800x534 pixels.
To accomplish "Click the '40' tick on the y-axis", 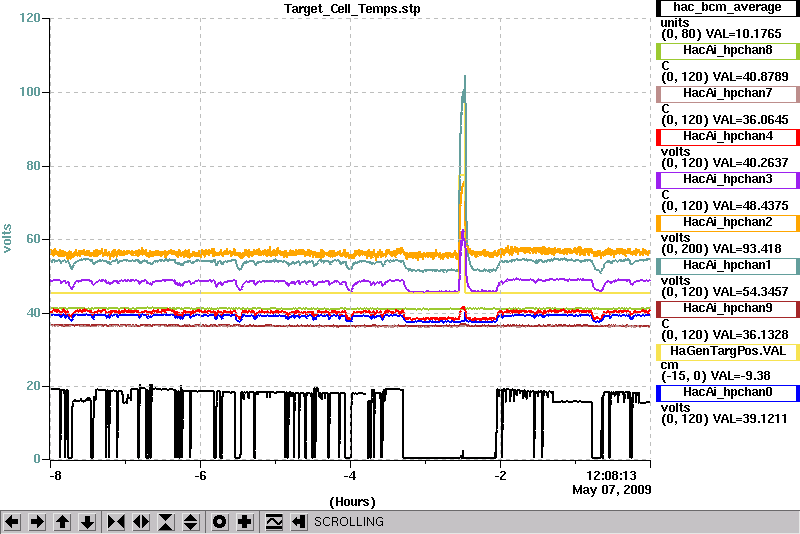I will 34,313.
